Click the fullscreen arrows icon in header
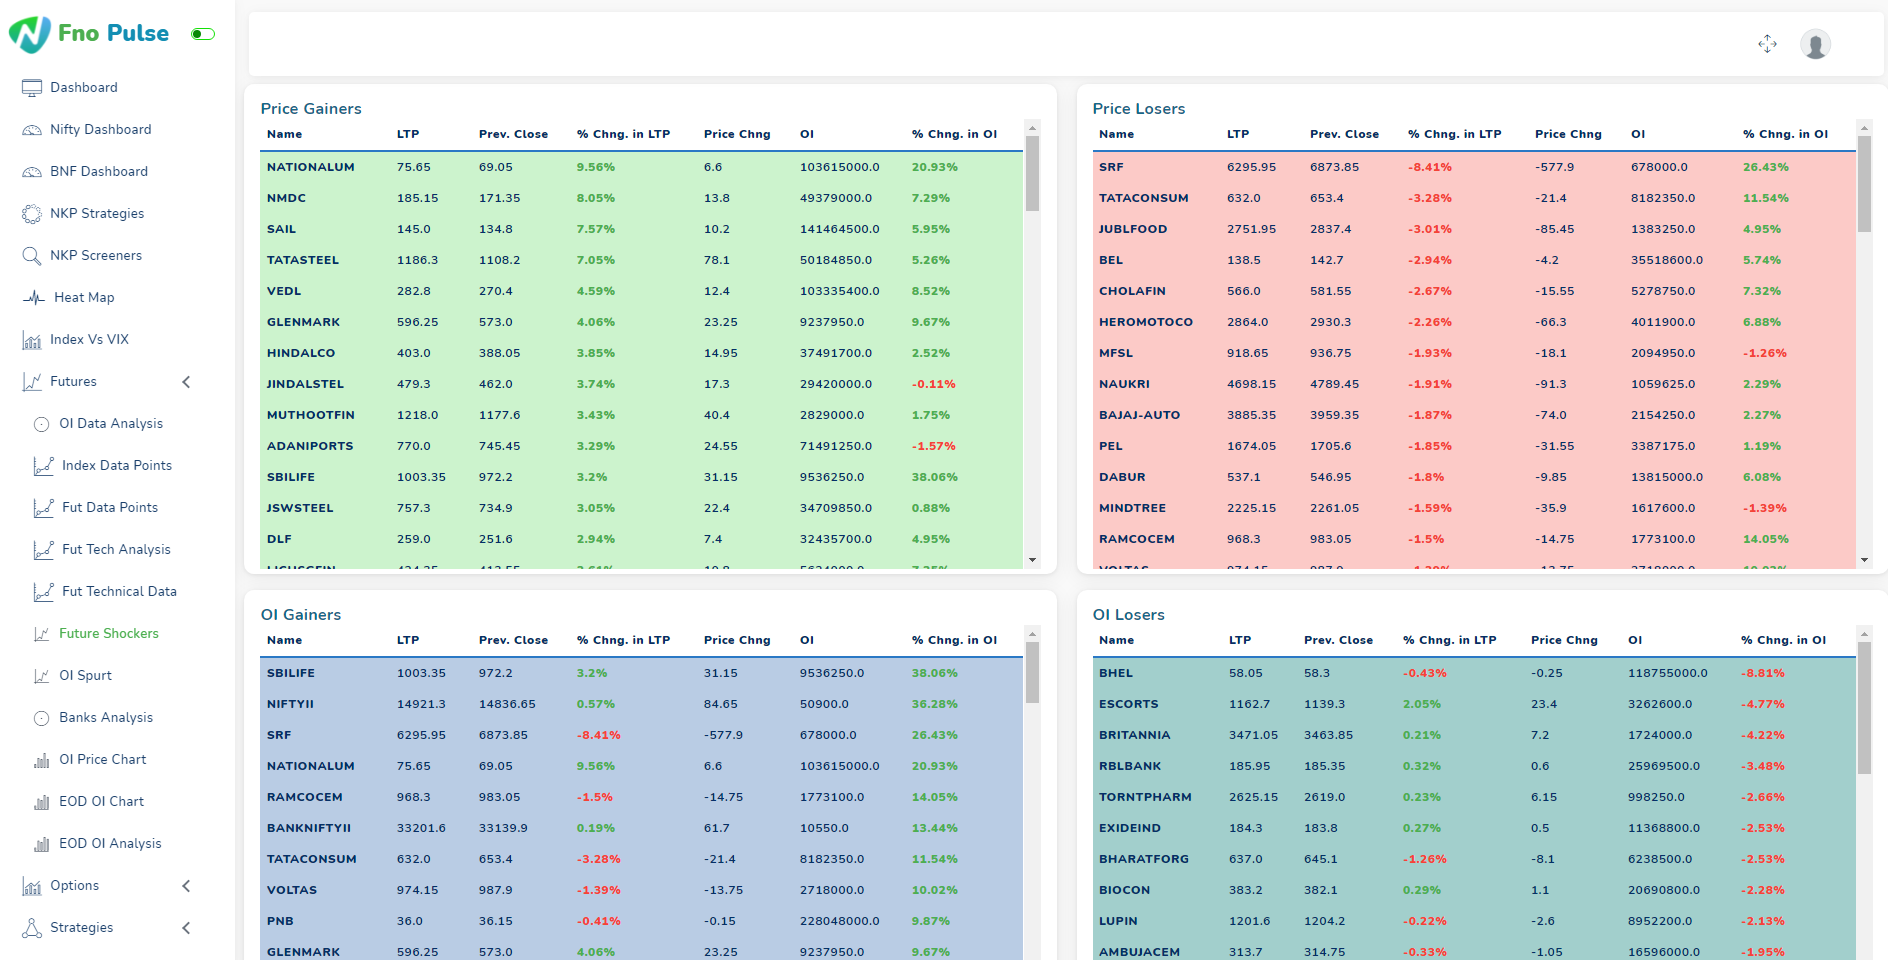The image size is (1888, 960). coord(1767,44)
